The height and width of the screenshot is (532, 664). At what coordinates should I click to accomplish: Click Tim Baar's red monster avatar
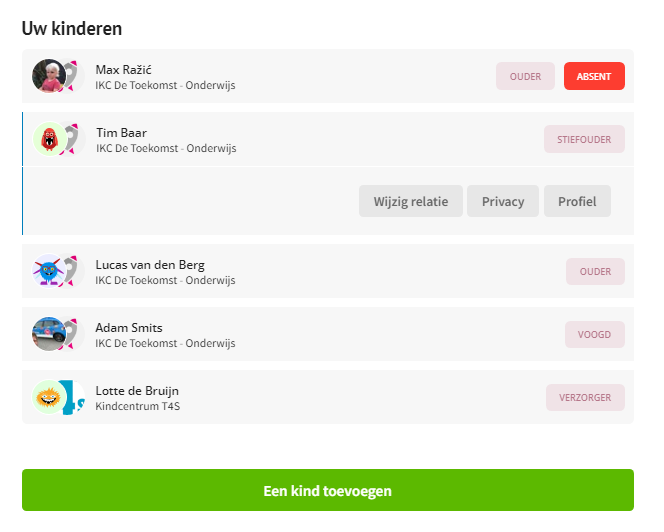coord(50,139)
